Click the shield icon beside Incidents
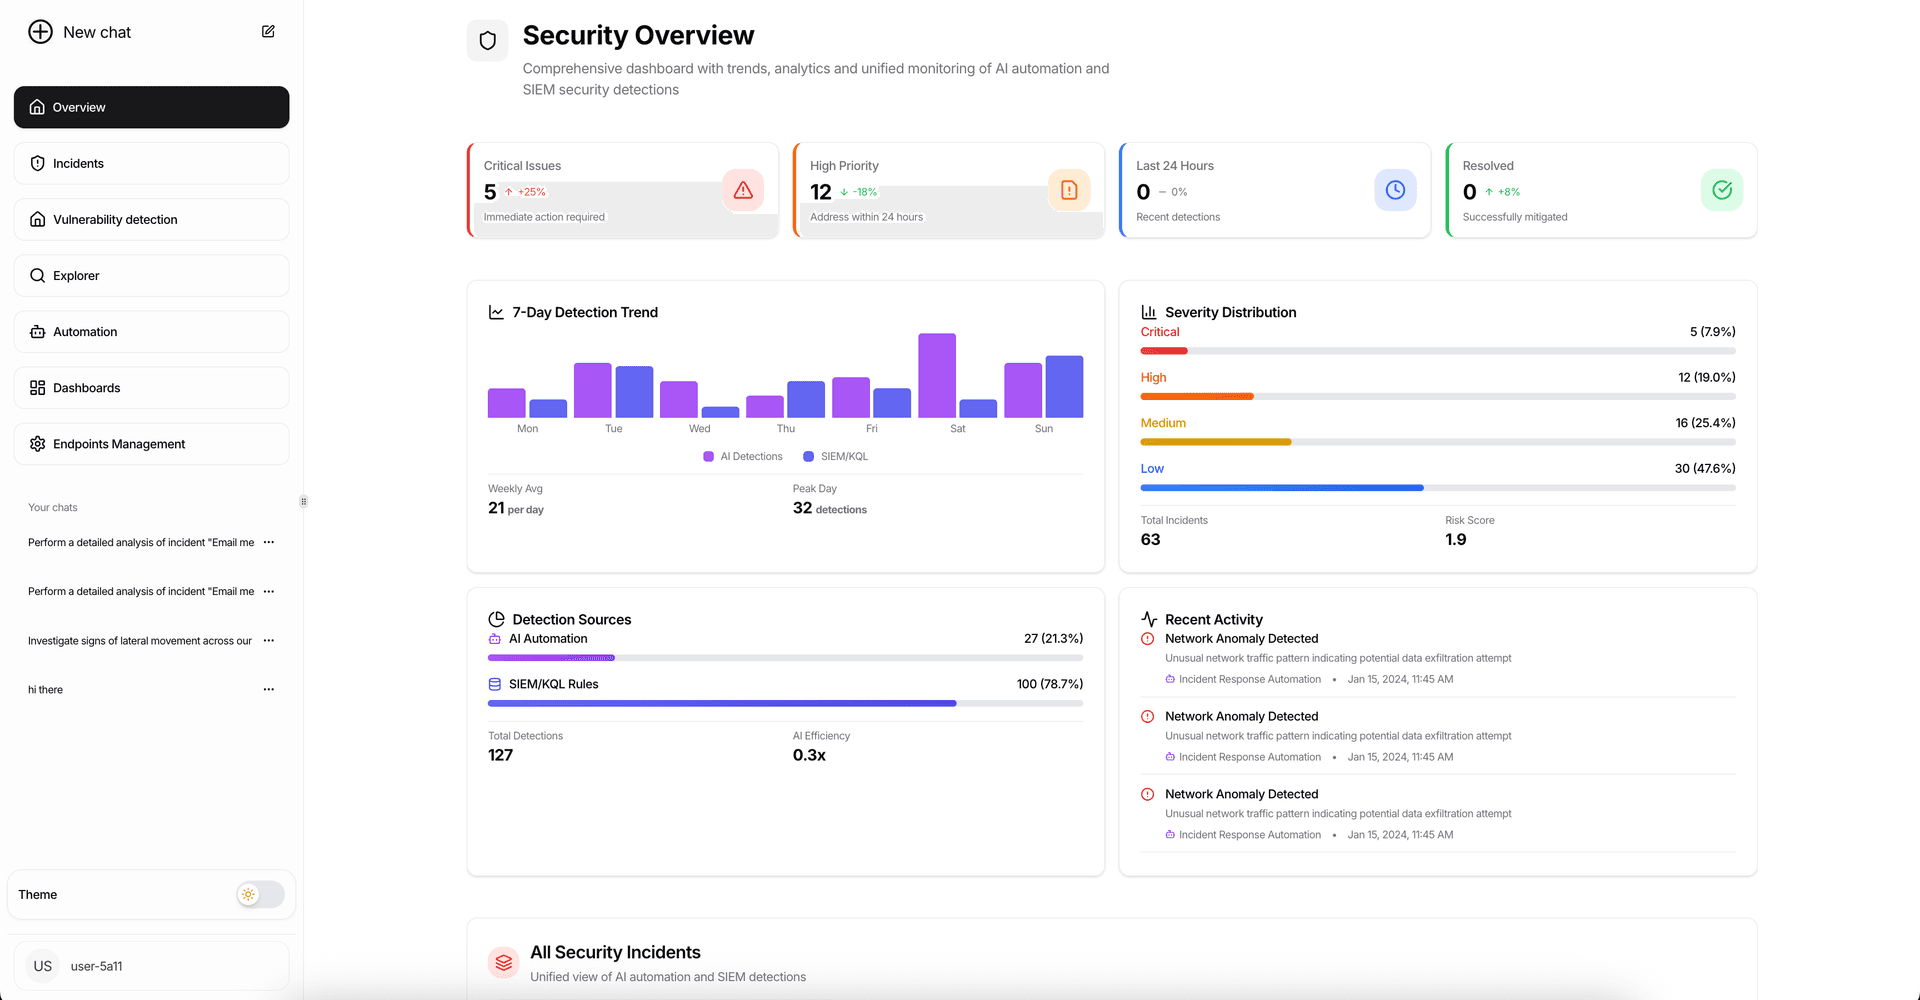This screenshot has width=1920, height=1000. (x=37, y=163)
